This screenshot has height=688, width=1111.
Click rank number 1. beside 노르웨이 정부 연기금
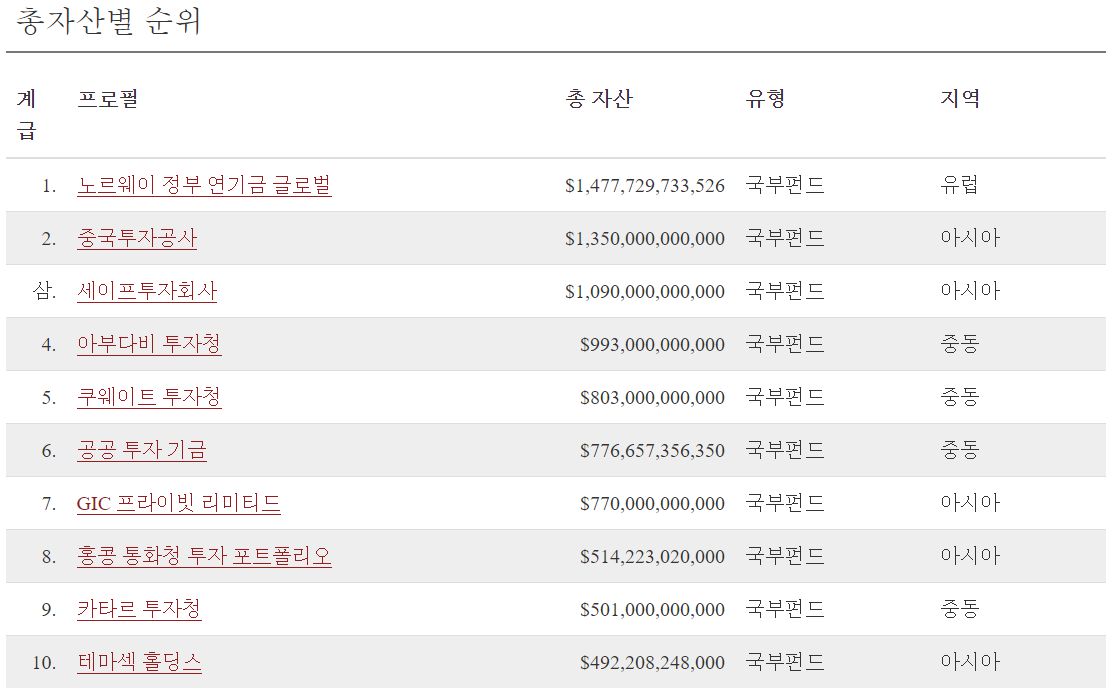pos(49,186)
